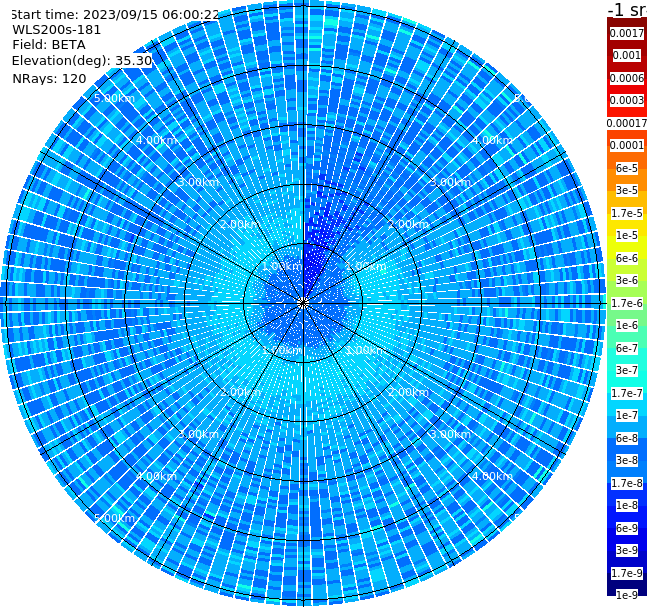This screenshot has height=607, width=647.
Task: Click the northwest 5.00km range ring label
Action: pyautogui.click(x=114, y=98)
